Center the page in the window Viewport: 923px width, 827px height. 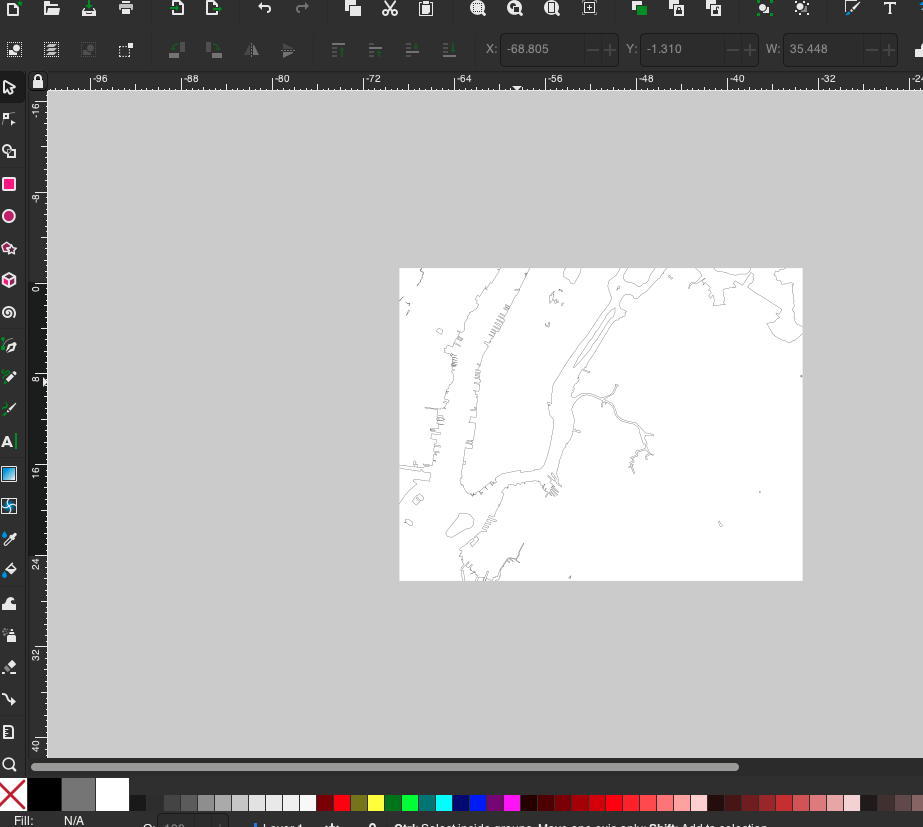[589, 8]
